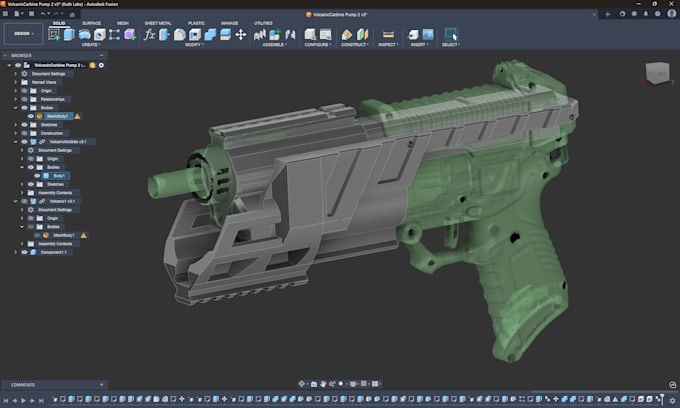Click the timeline Play button
Viewport: 680px width, 408px height.
tap(23, 401)
